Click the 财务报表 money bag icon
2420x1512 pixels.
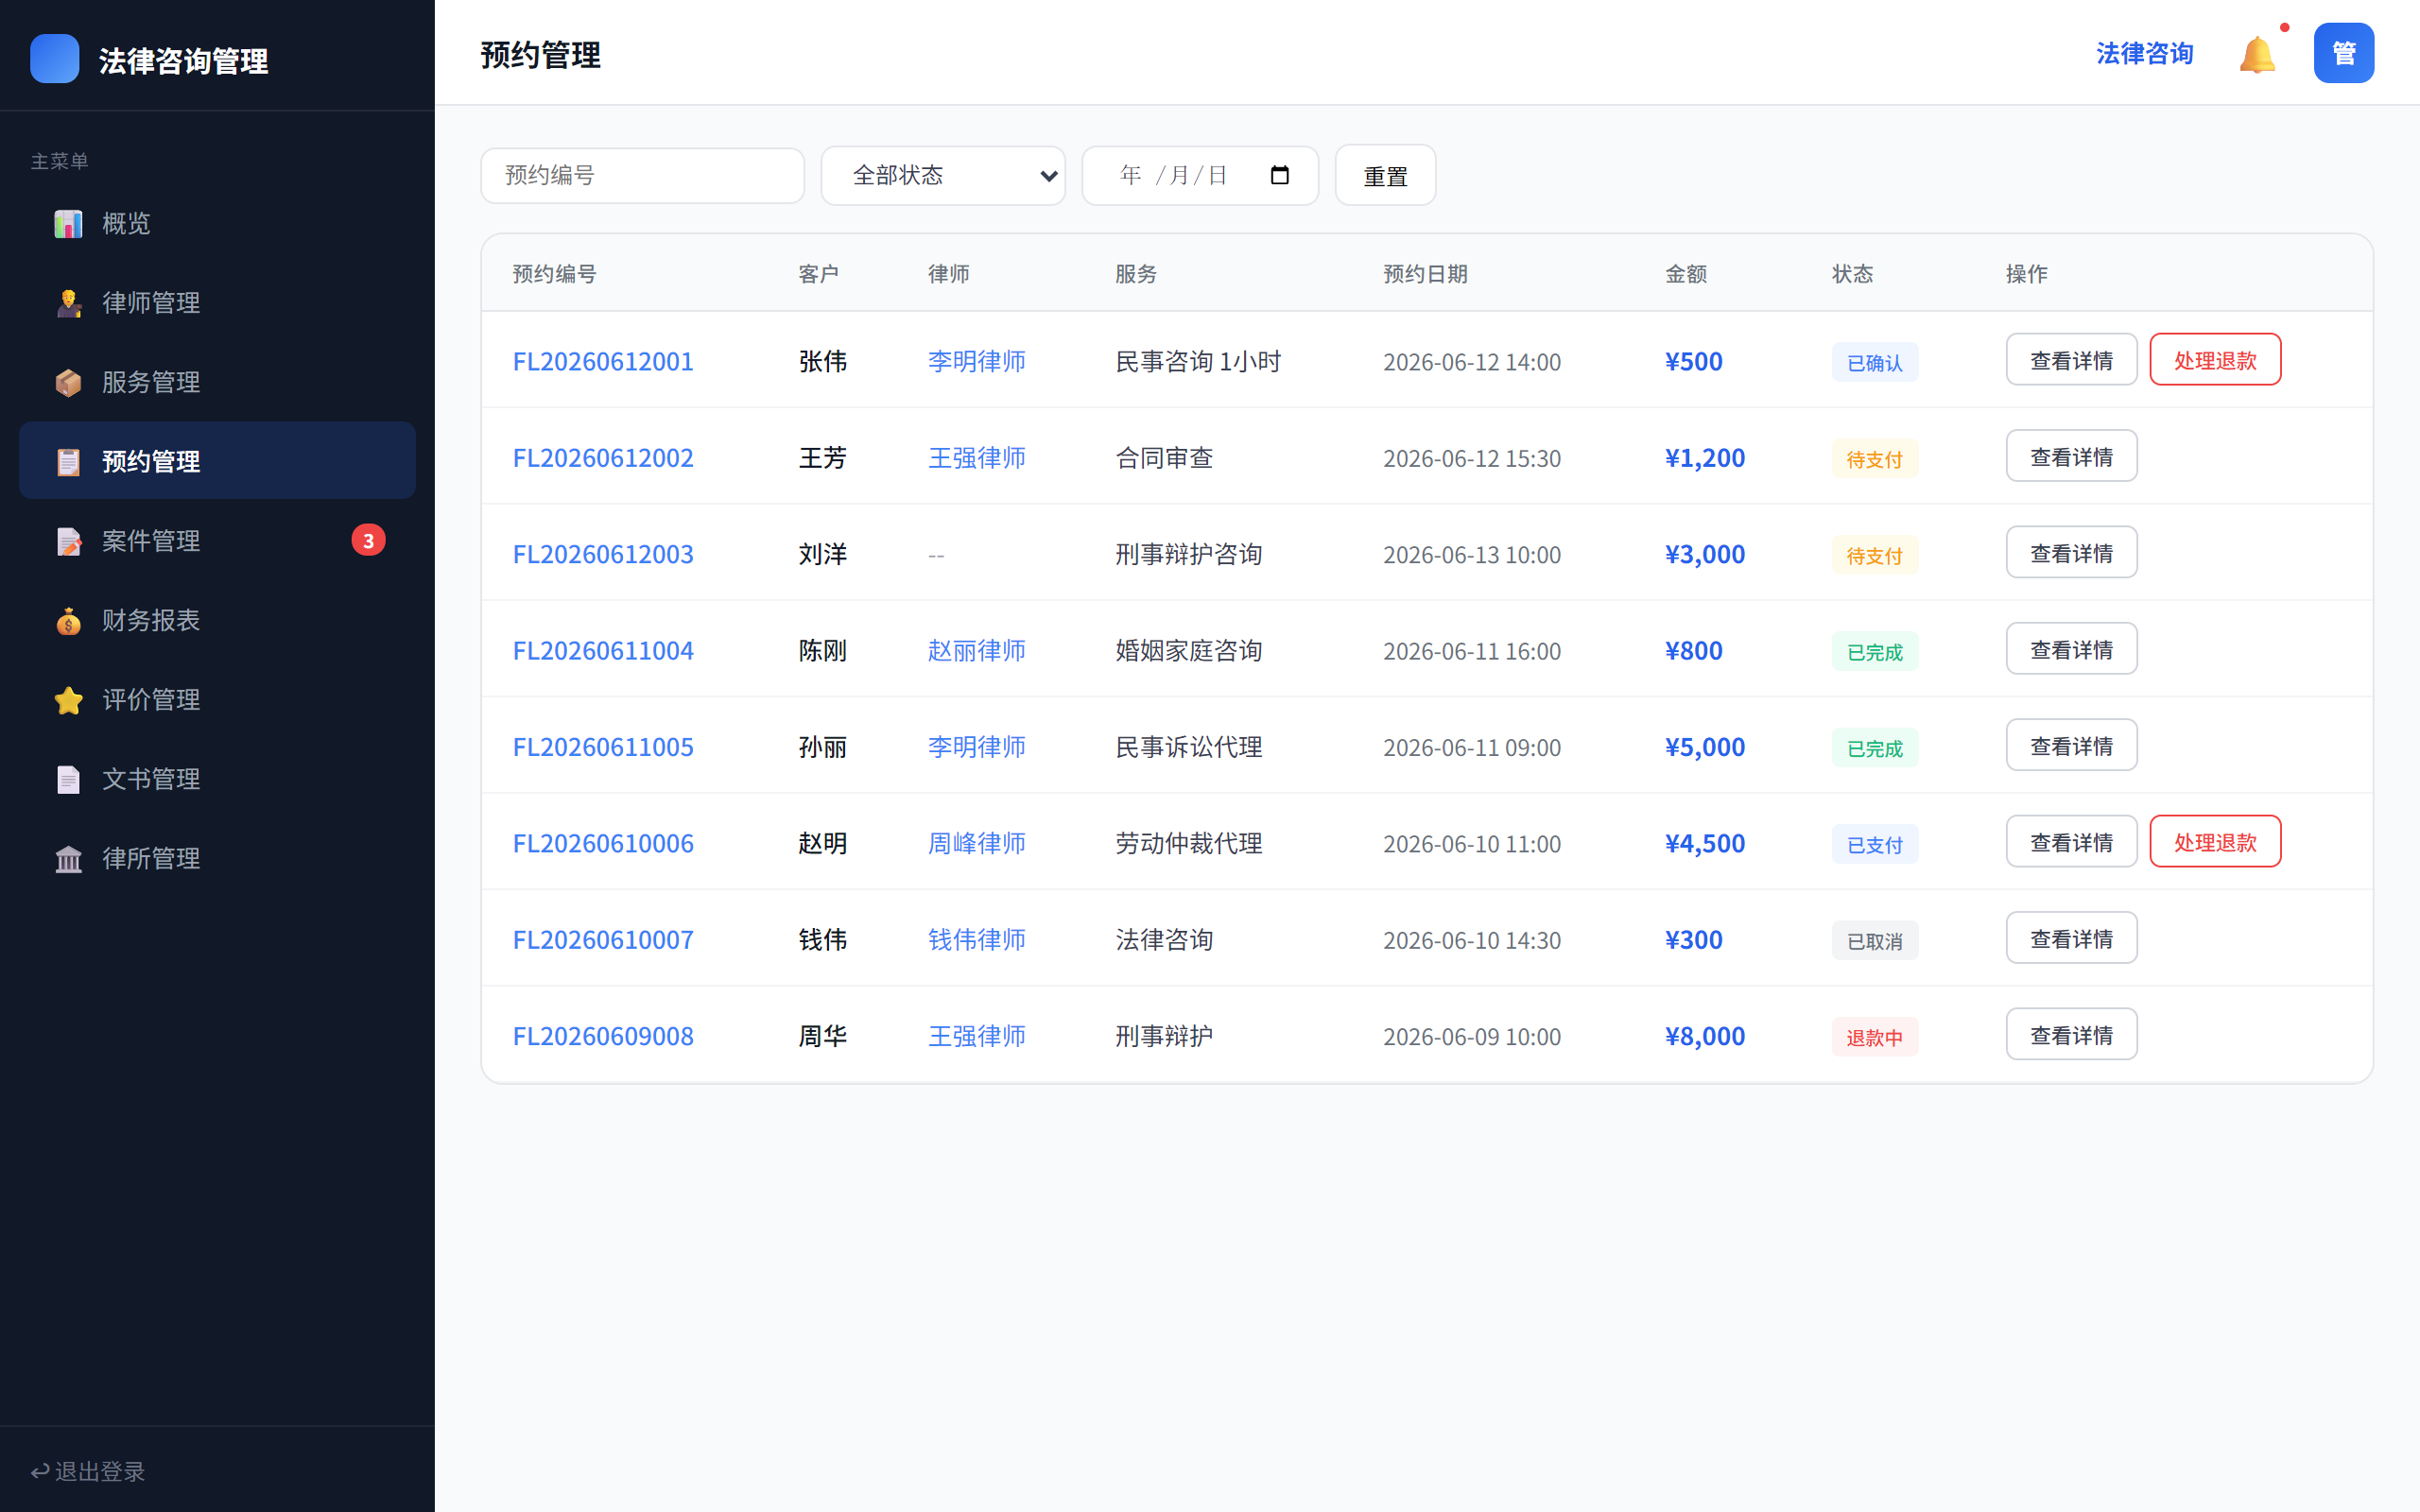pos(68,620)
